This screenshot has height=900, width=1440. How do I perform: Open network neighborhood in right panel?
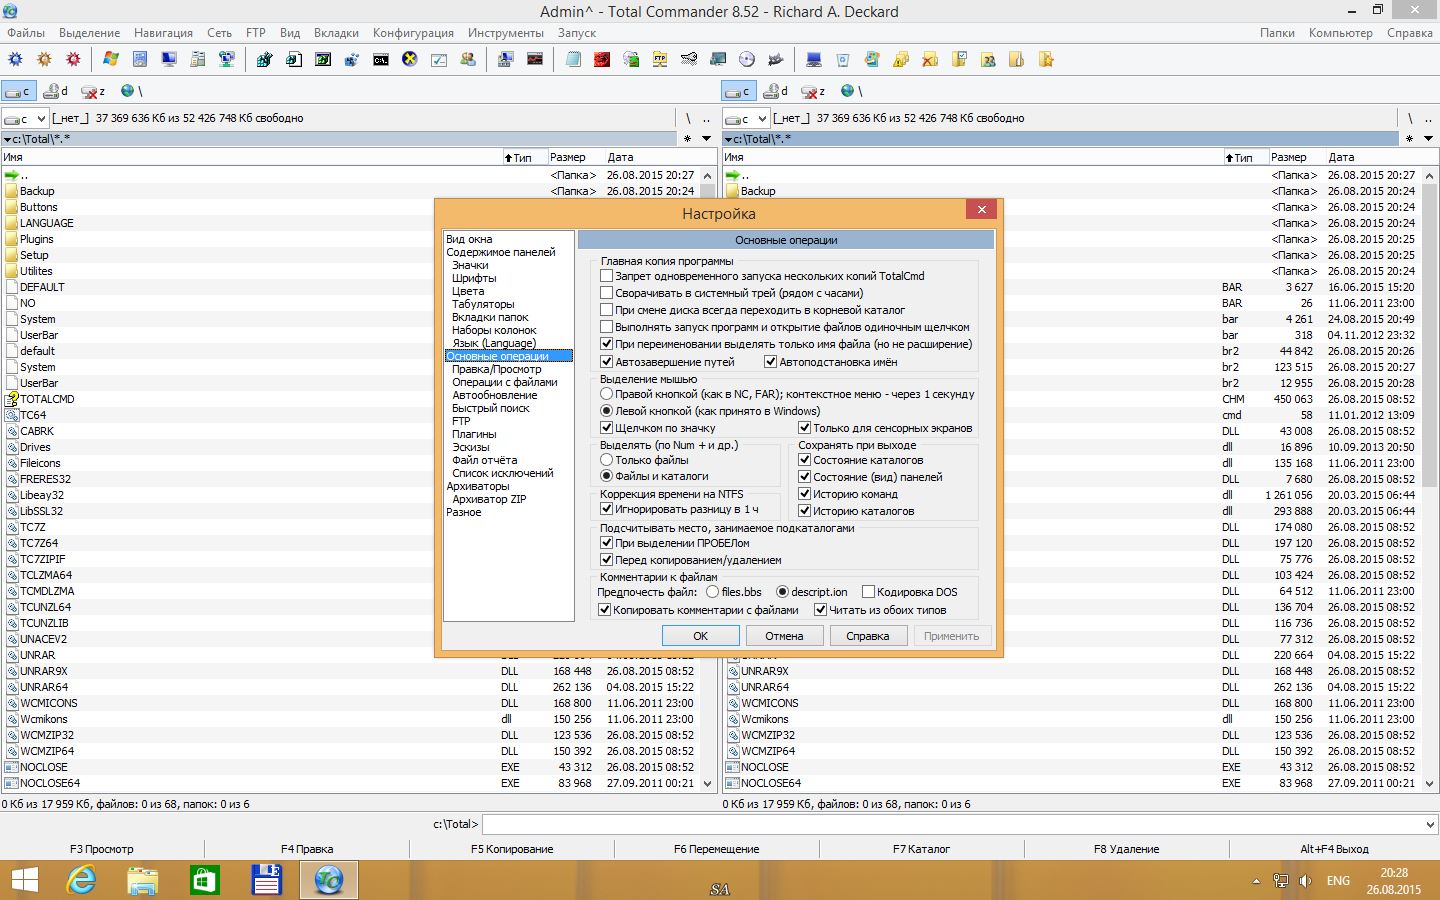coord(851,91)
